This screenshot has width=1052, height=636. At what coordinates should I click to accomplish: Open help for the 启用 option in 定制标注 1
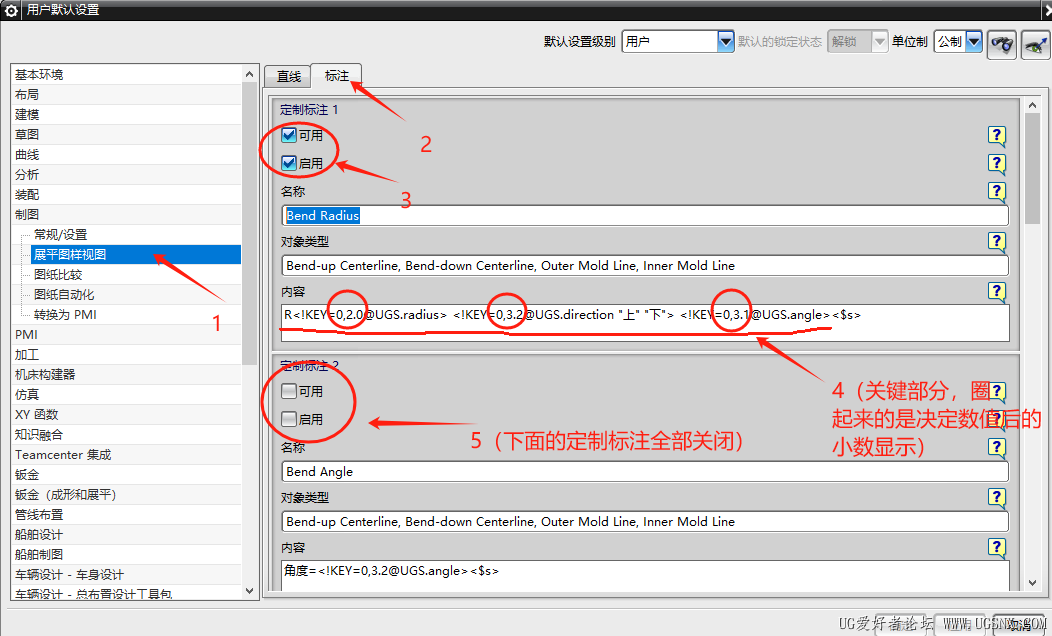coord(996,163)
